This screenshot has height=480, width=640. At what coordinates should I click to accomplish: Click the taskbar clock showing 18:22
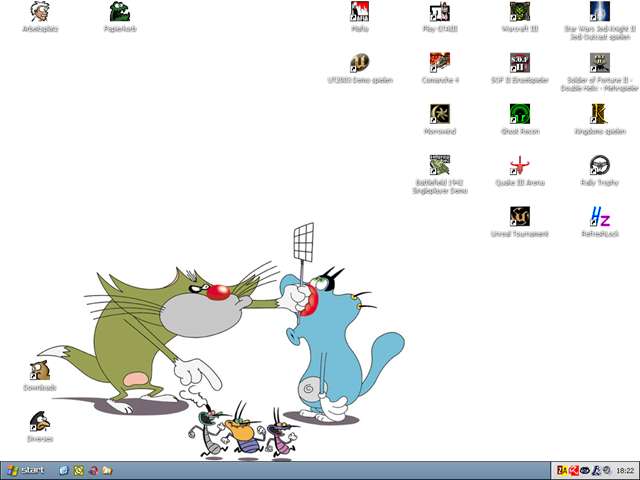(625, 471)
